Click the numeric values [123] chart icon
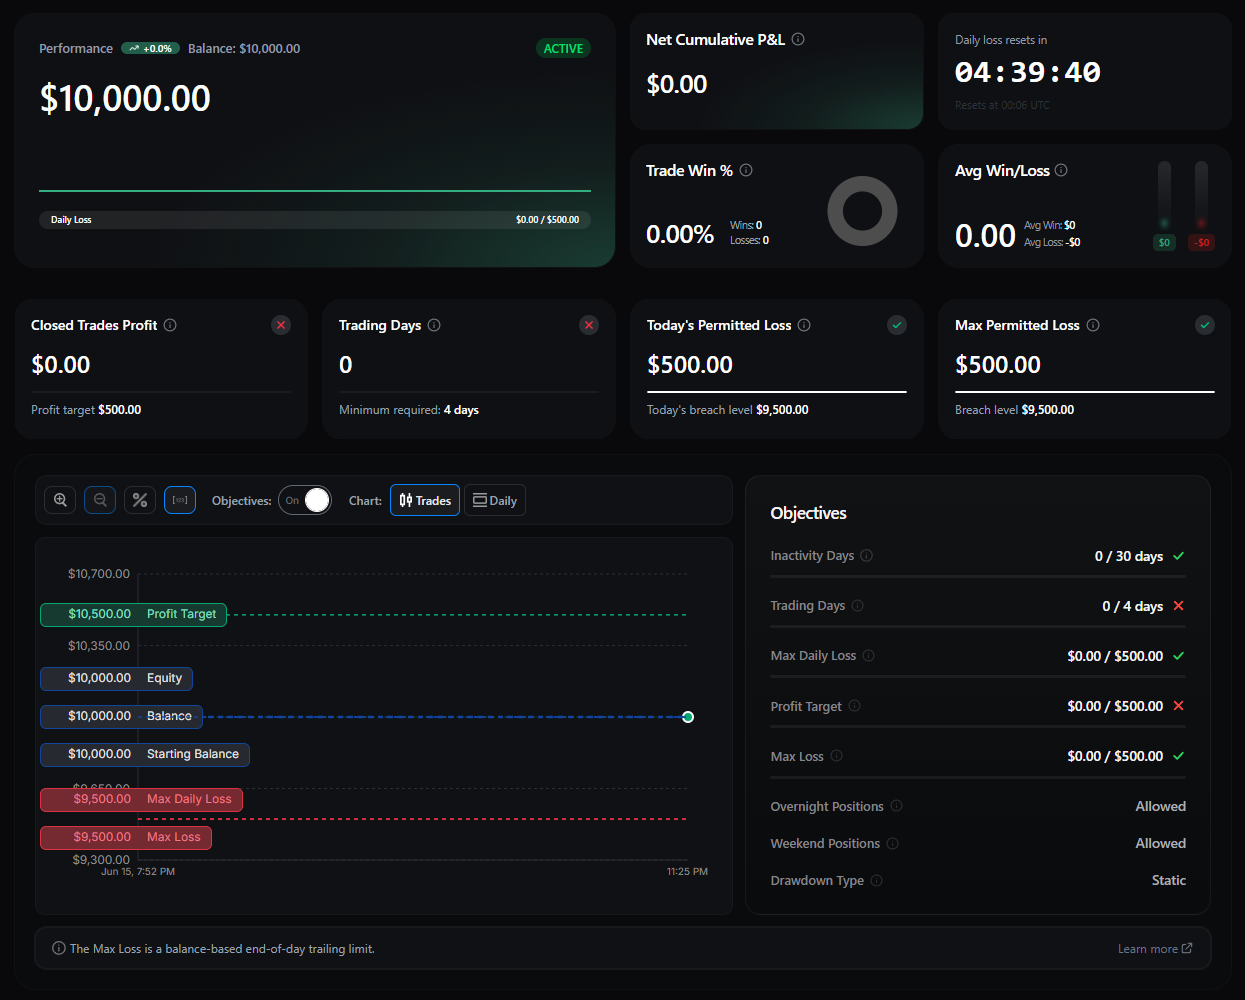The width and height of the screenshot is (1245, 1000). [180, 500]
